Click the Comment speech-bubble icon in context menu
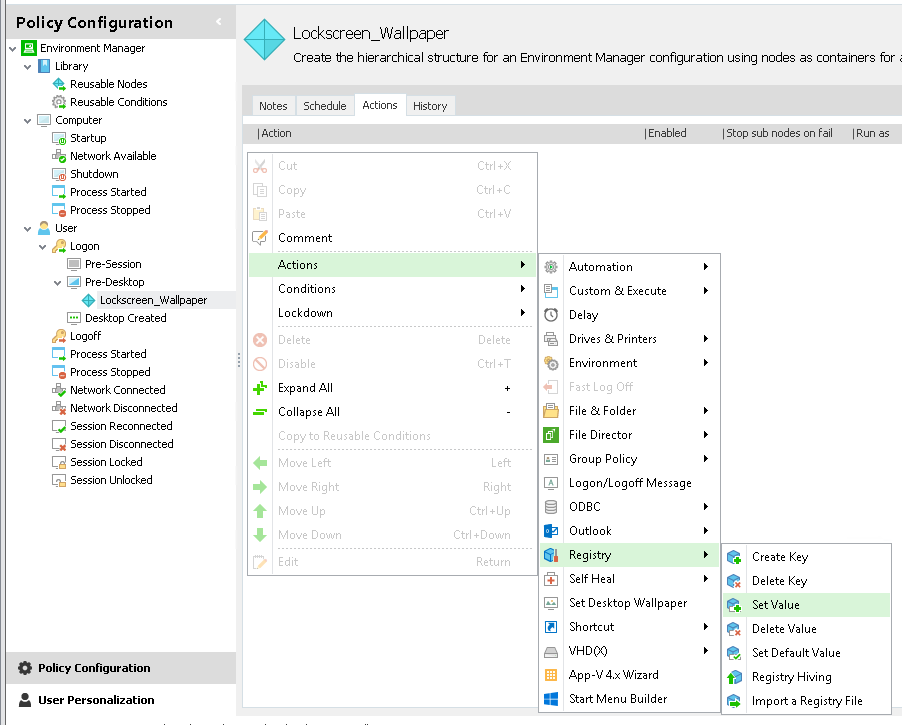 pyautogui.click(x=260, y=238)
